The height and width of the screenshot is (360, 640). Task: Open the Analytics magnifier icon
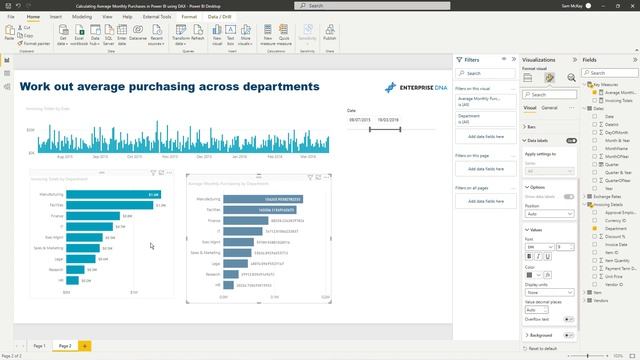(571, 78)
